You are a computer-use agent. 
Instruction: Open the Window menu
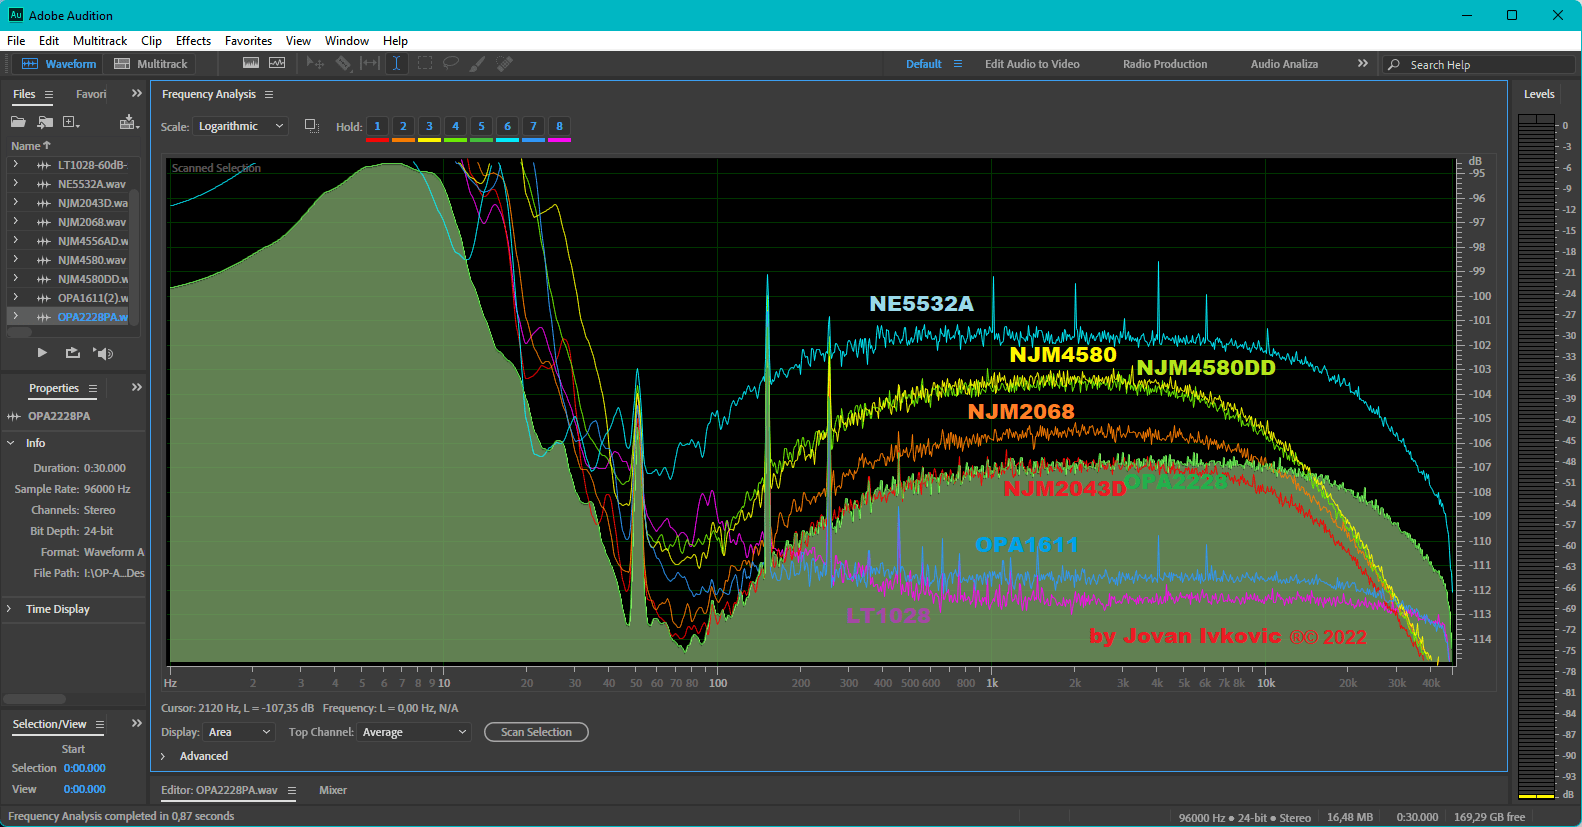click(347, 41)
